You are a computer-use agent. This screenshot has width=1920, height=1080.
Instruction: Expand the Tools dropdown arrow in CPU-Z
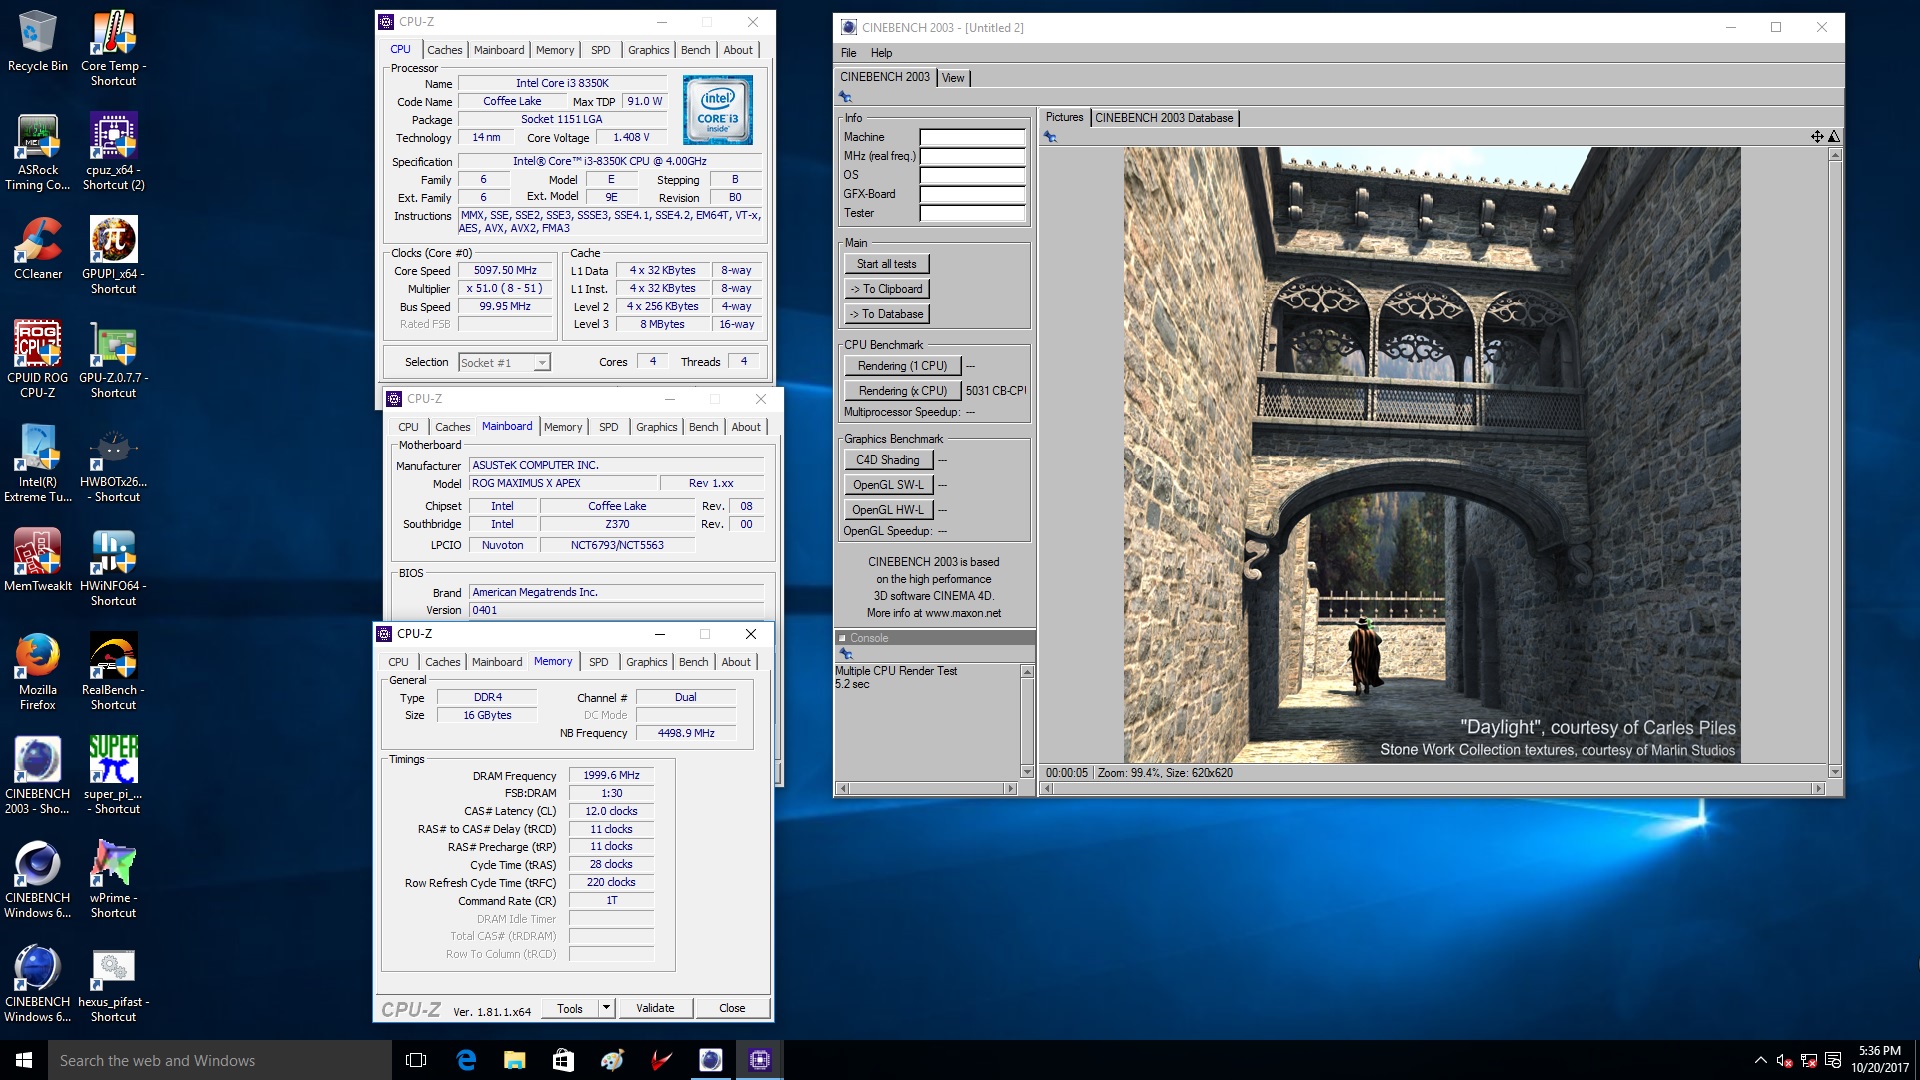click(x=606, y=1008)
